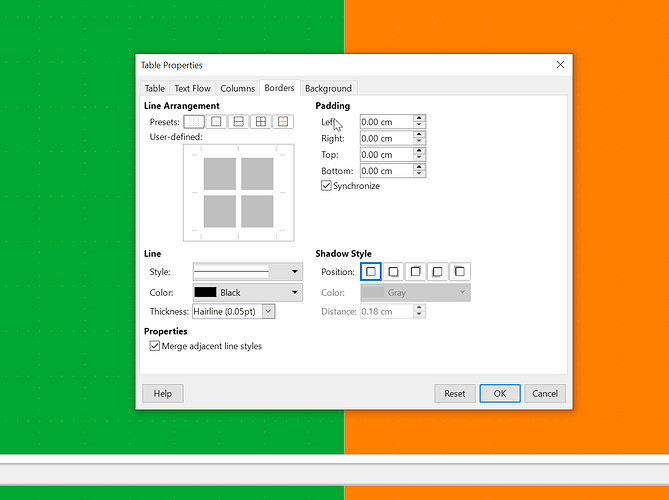Viewport: 669px width, 500px height.
Task: Switch to the Text Flow tab
Action: click(x=192, y=88)
